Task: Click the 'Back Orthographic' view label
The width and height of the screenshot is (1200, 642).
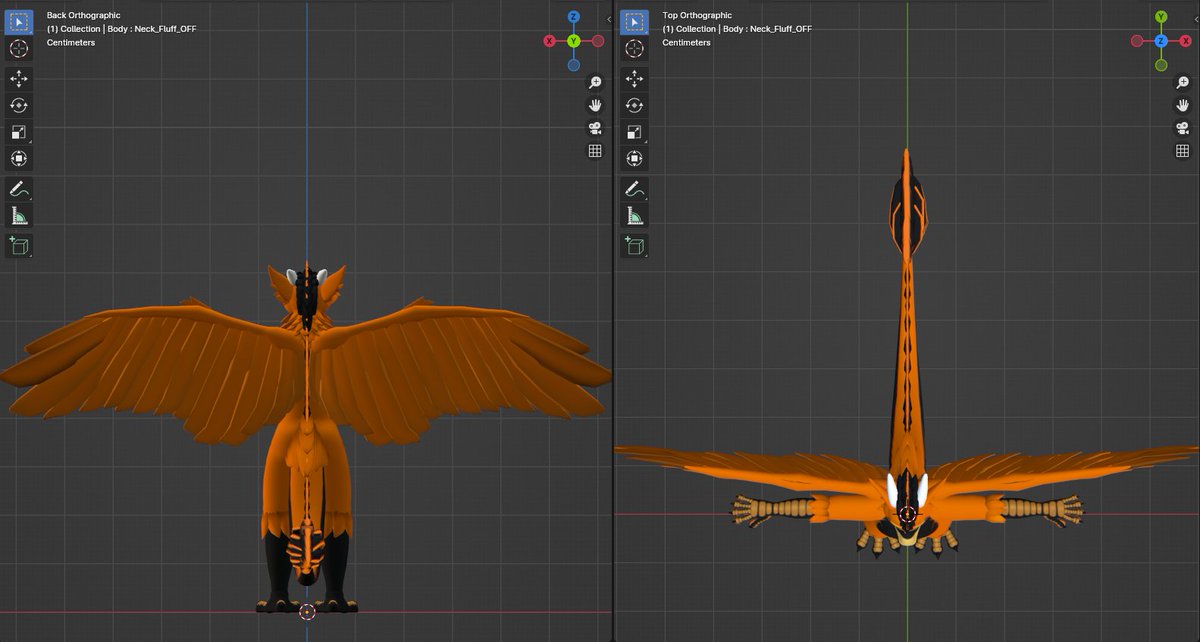Action: pyautogui.click(x=83, y=16)
